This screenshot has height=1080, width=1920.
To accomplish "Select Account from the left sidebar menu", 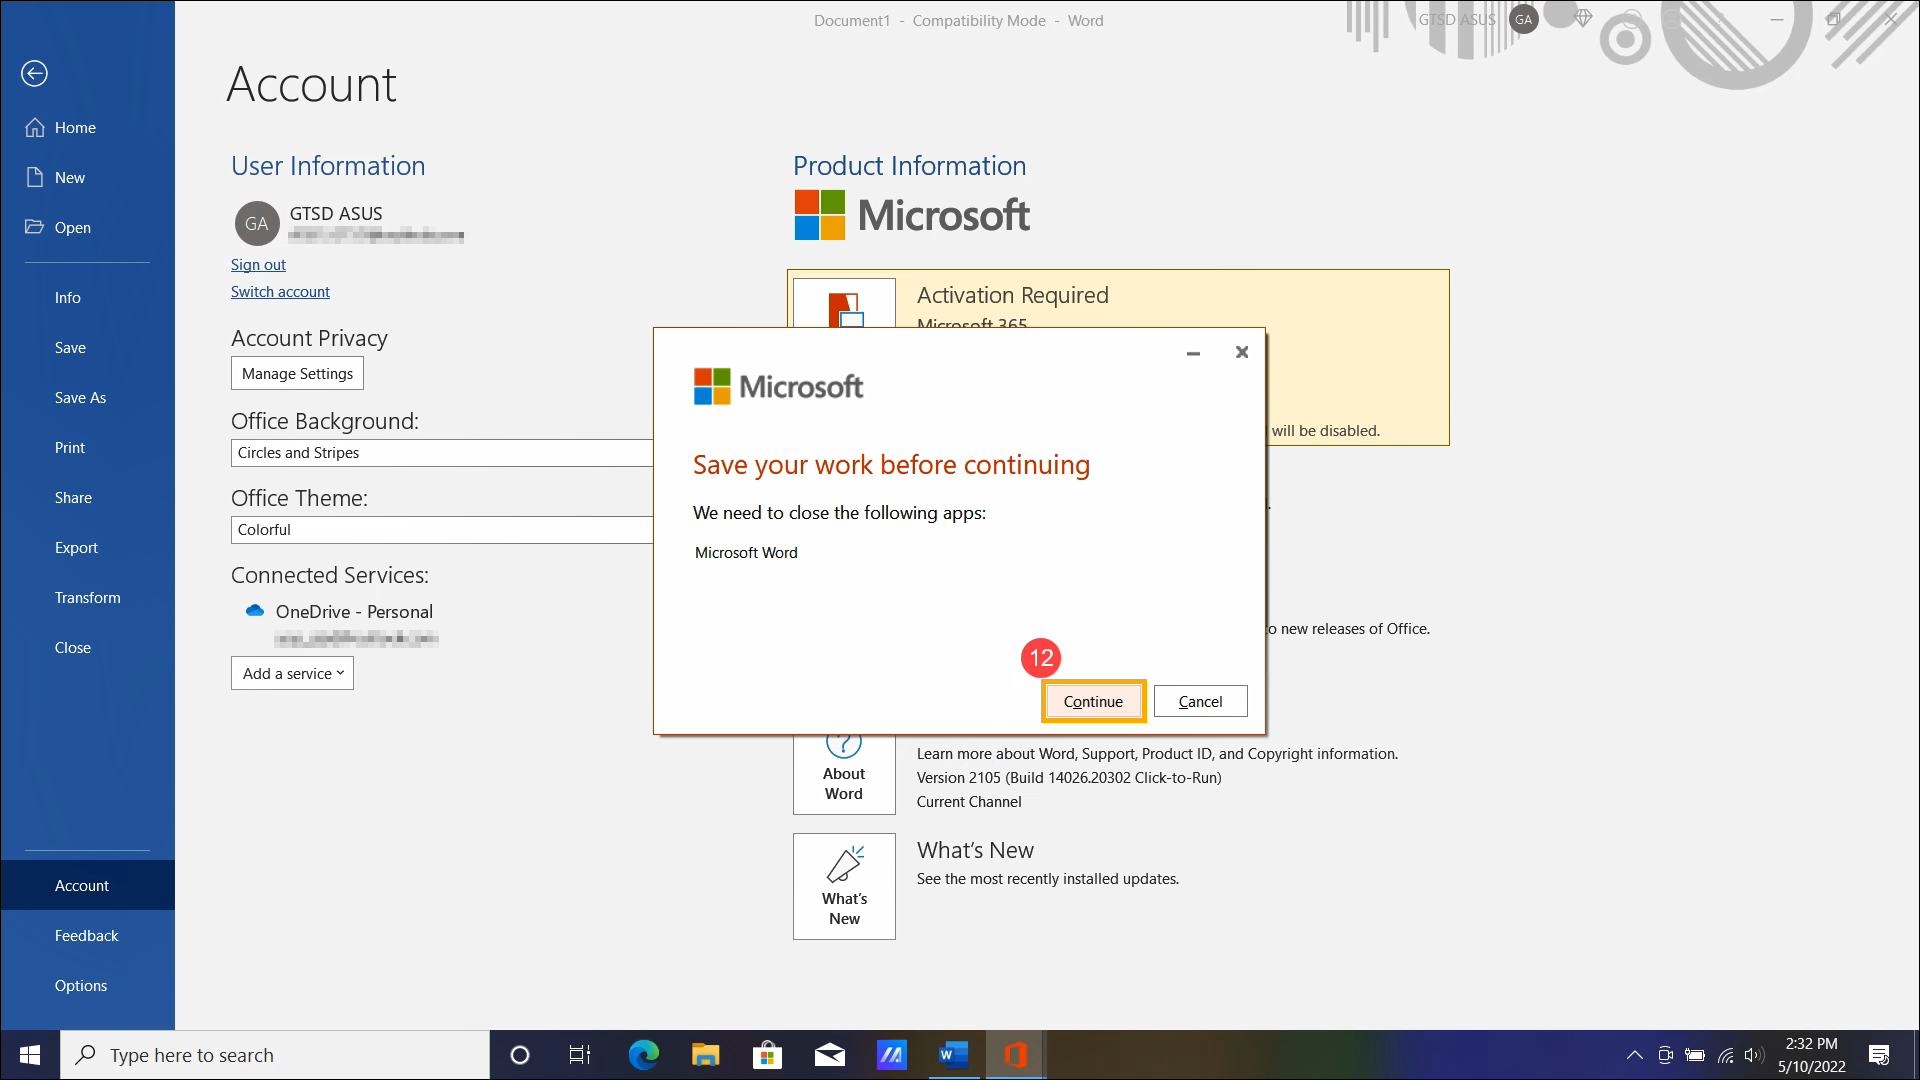I will 82,885.
